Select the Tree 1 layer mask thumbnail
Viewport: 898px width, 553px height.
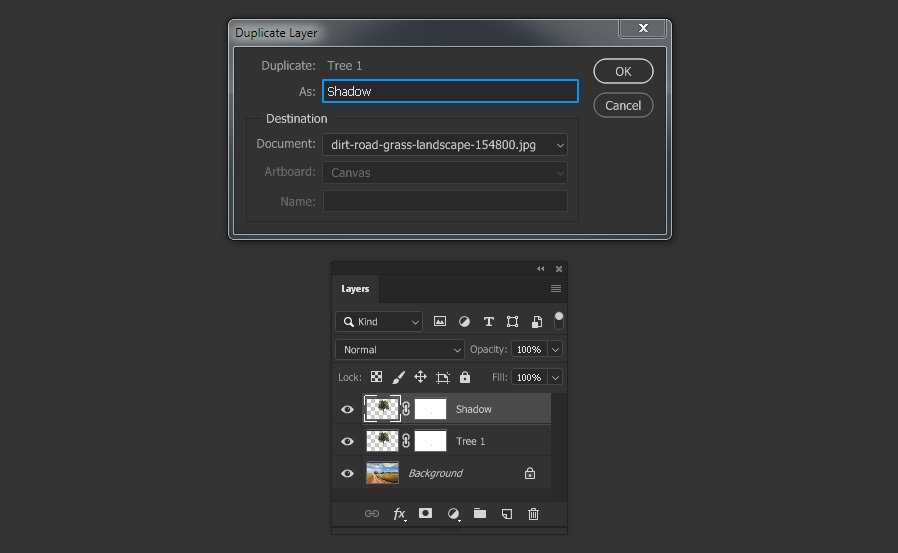click(x=430, y=441)
